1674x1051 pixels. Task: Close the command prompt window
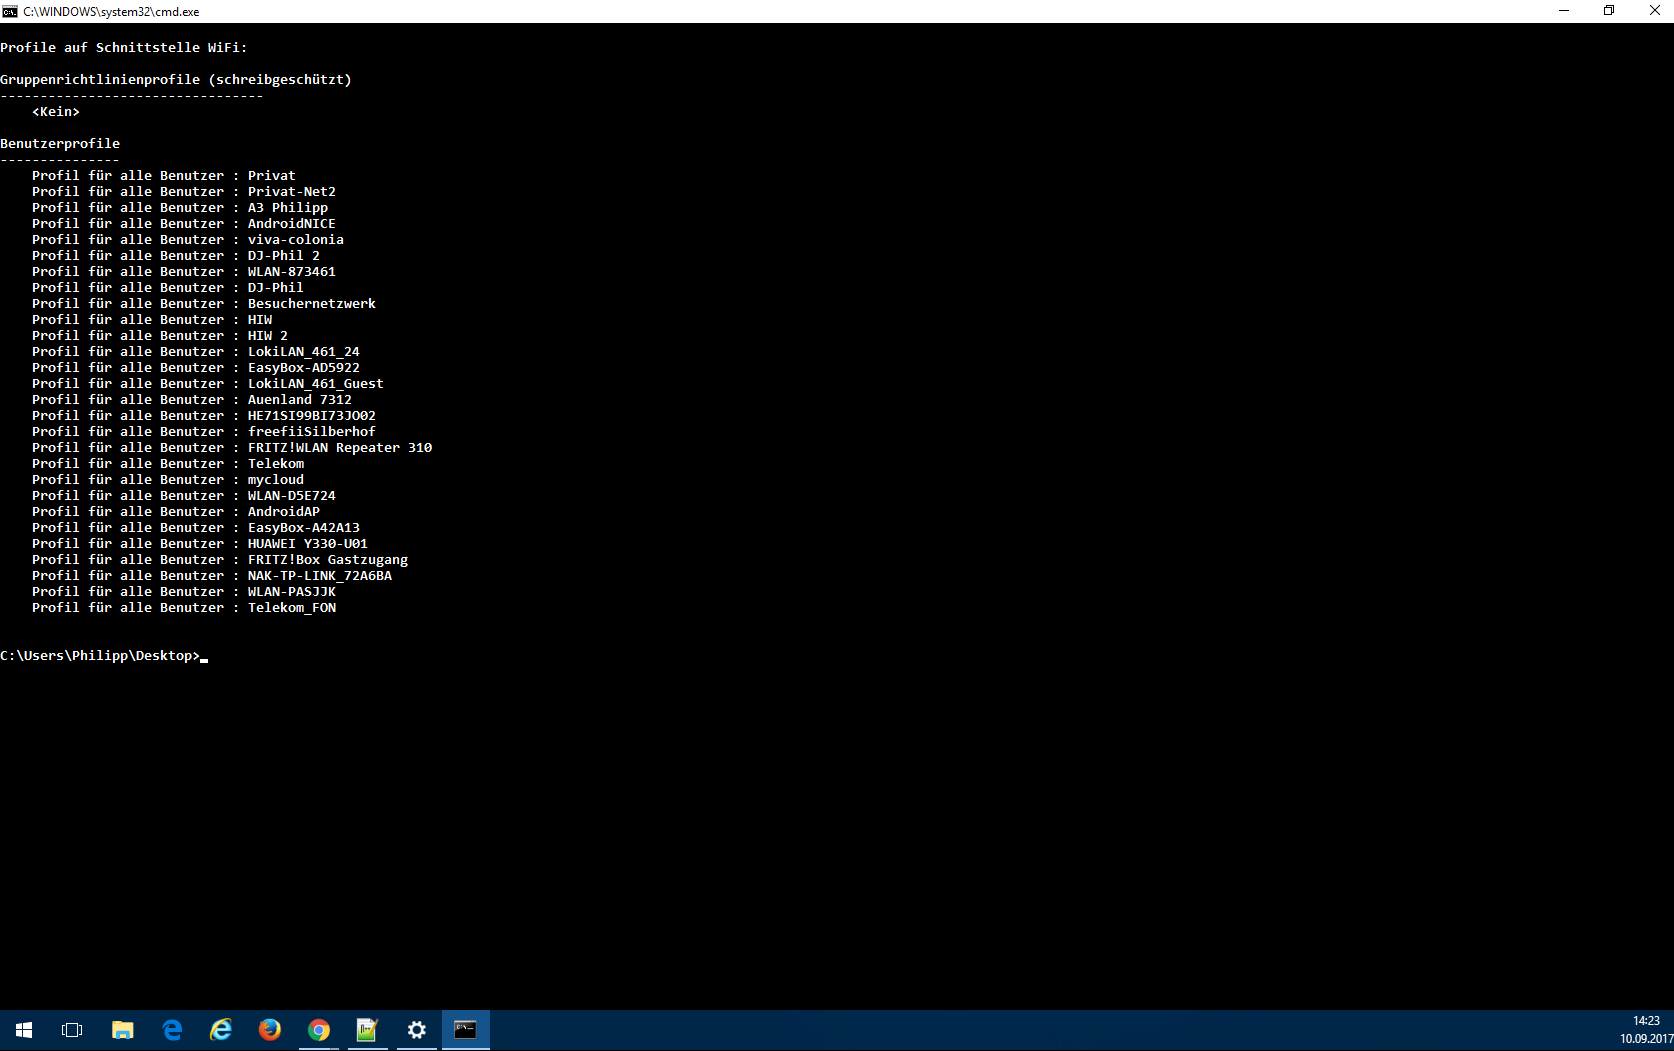1654,11
